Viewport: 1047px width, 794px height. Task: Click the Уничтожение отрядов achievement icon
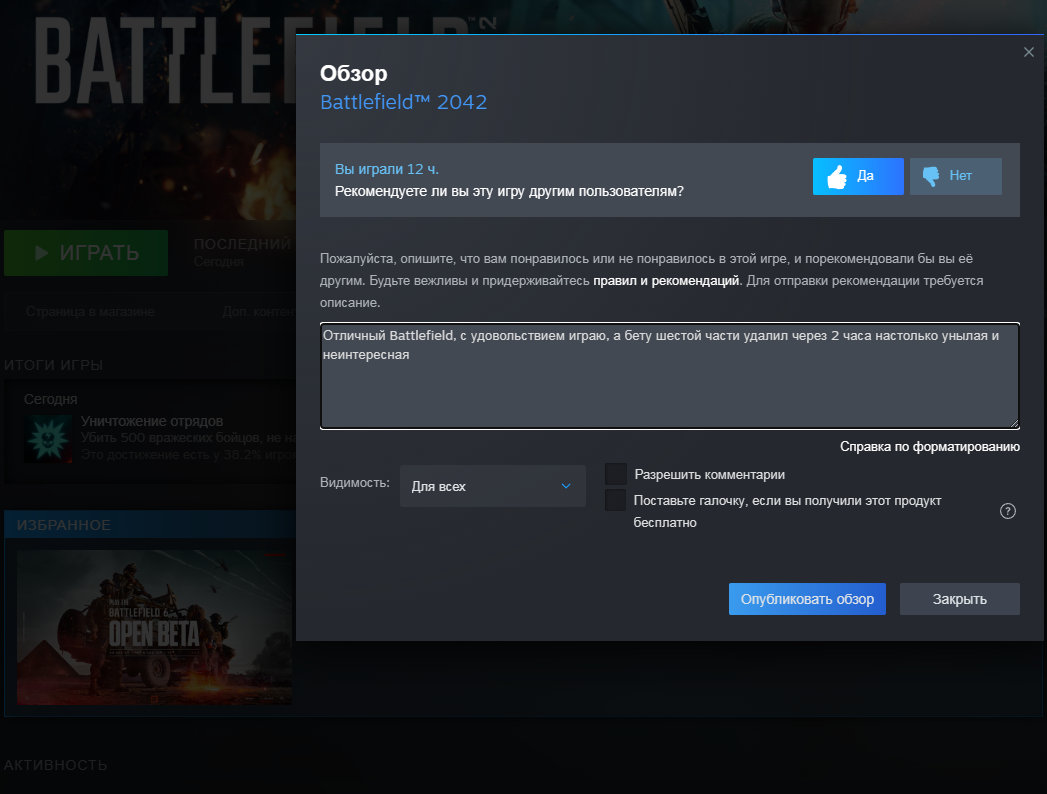click(x=48, y=439)
